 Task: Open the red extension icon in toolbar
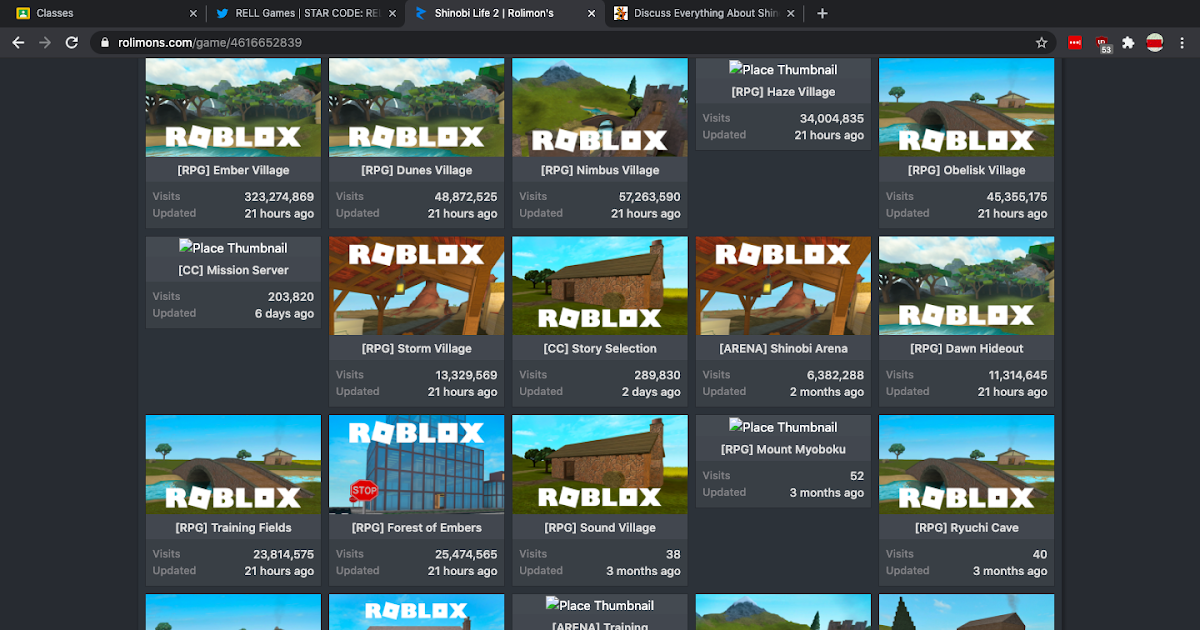point(1075,43)
